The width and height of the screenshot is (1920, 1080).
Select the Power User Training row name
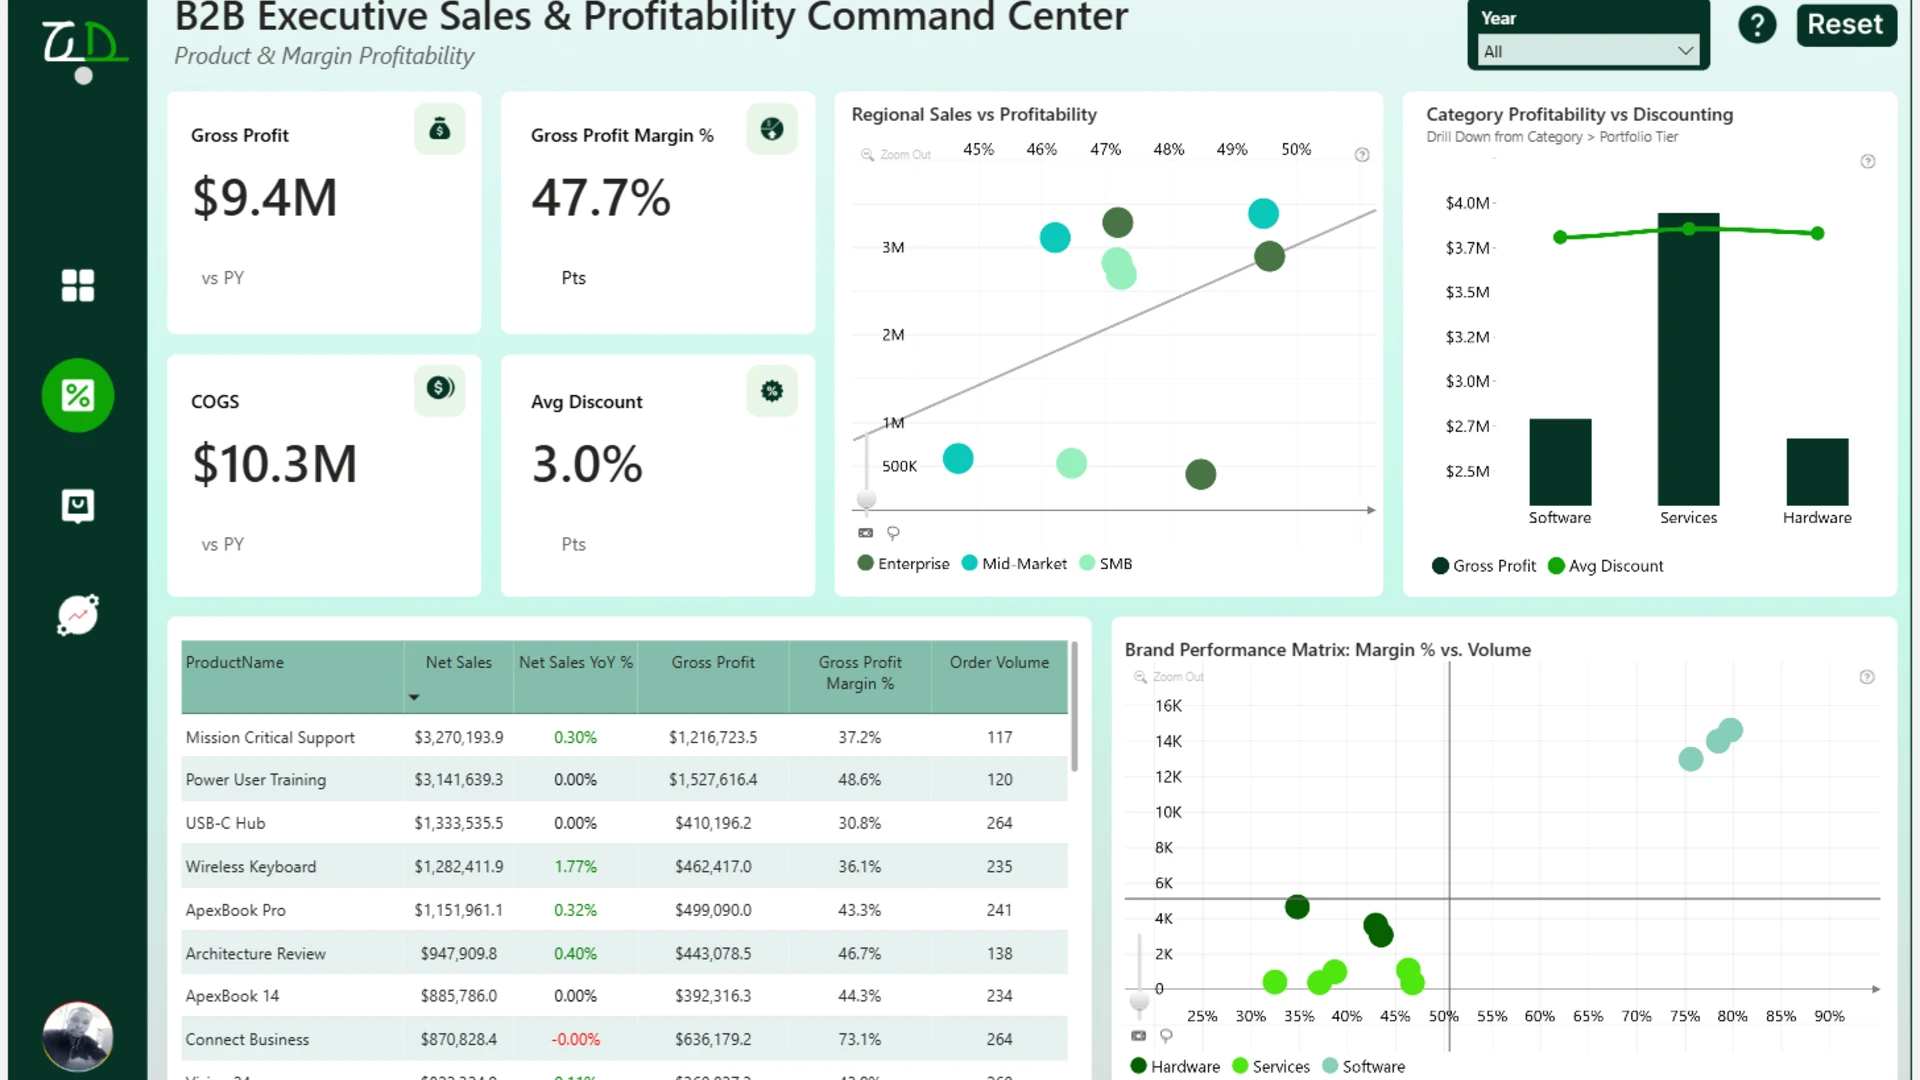(x=256, y=780)
